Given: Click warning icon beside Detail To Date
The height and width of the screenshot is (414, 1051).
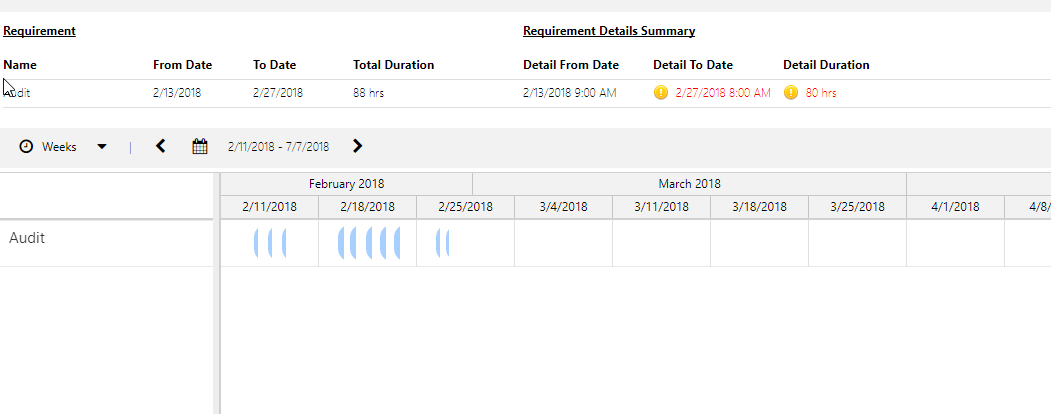Looking at the screenshot, I should pyautogui.click(x=660, y=93).
